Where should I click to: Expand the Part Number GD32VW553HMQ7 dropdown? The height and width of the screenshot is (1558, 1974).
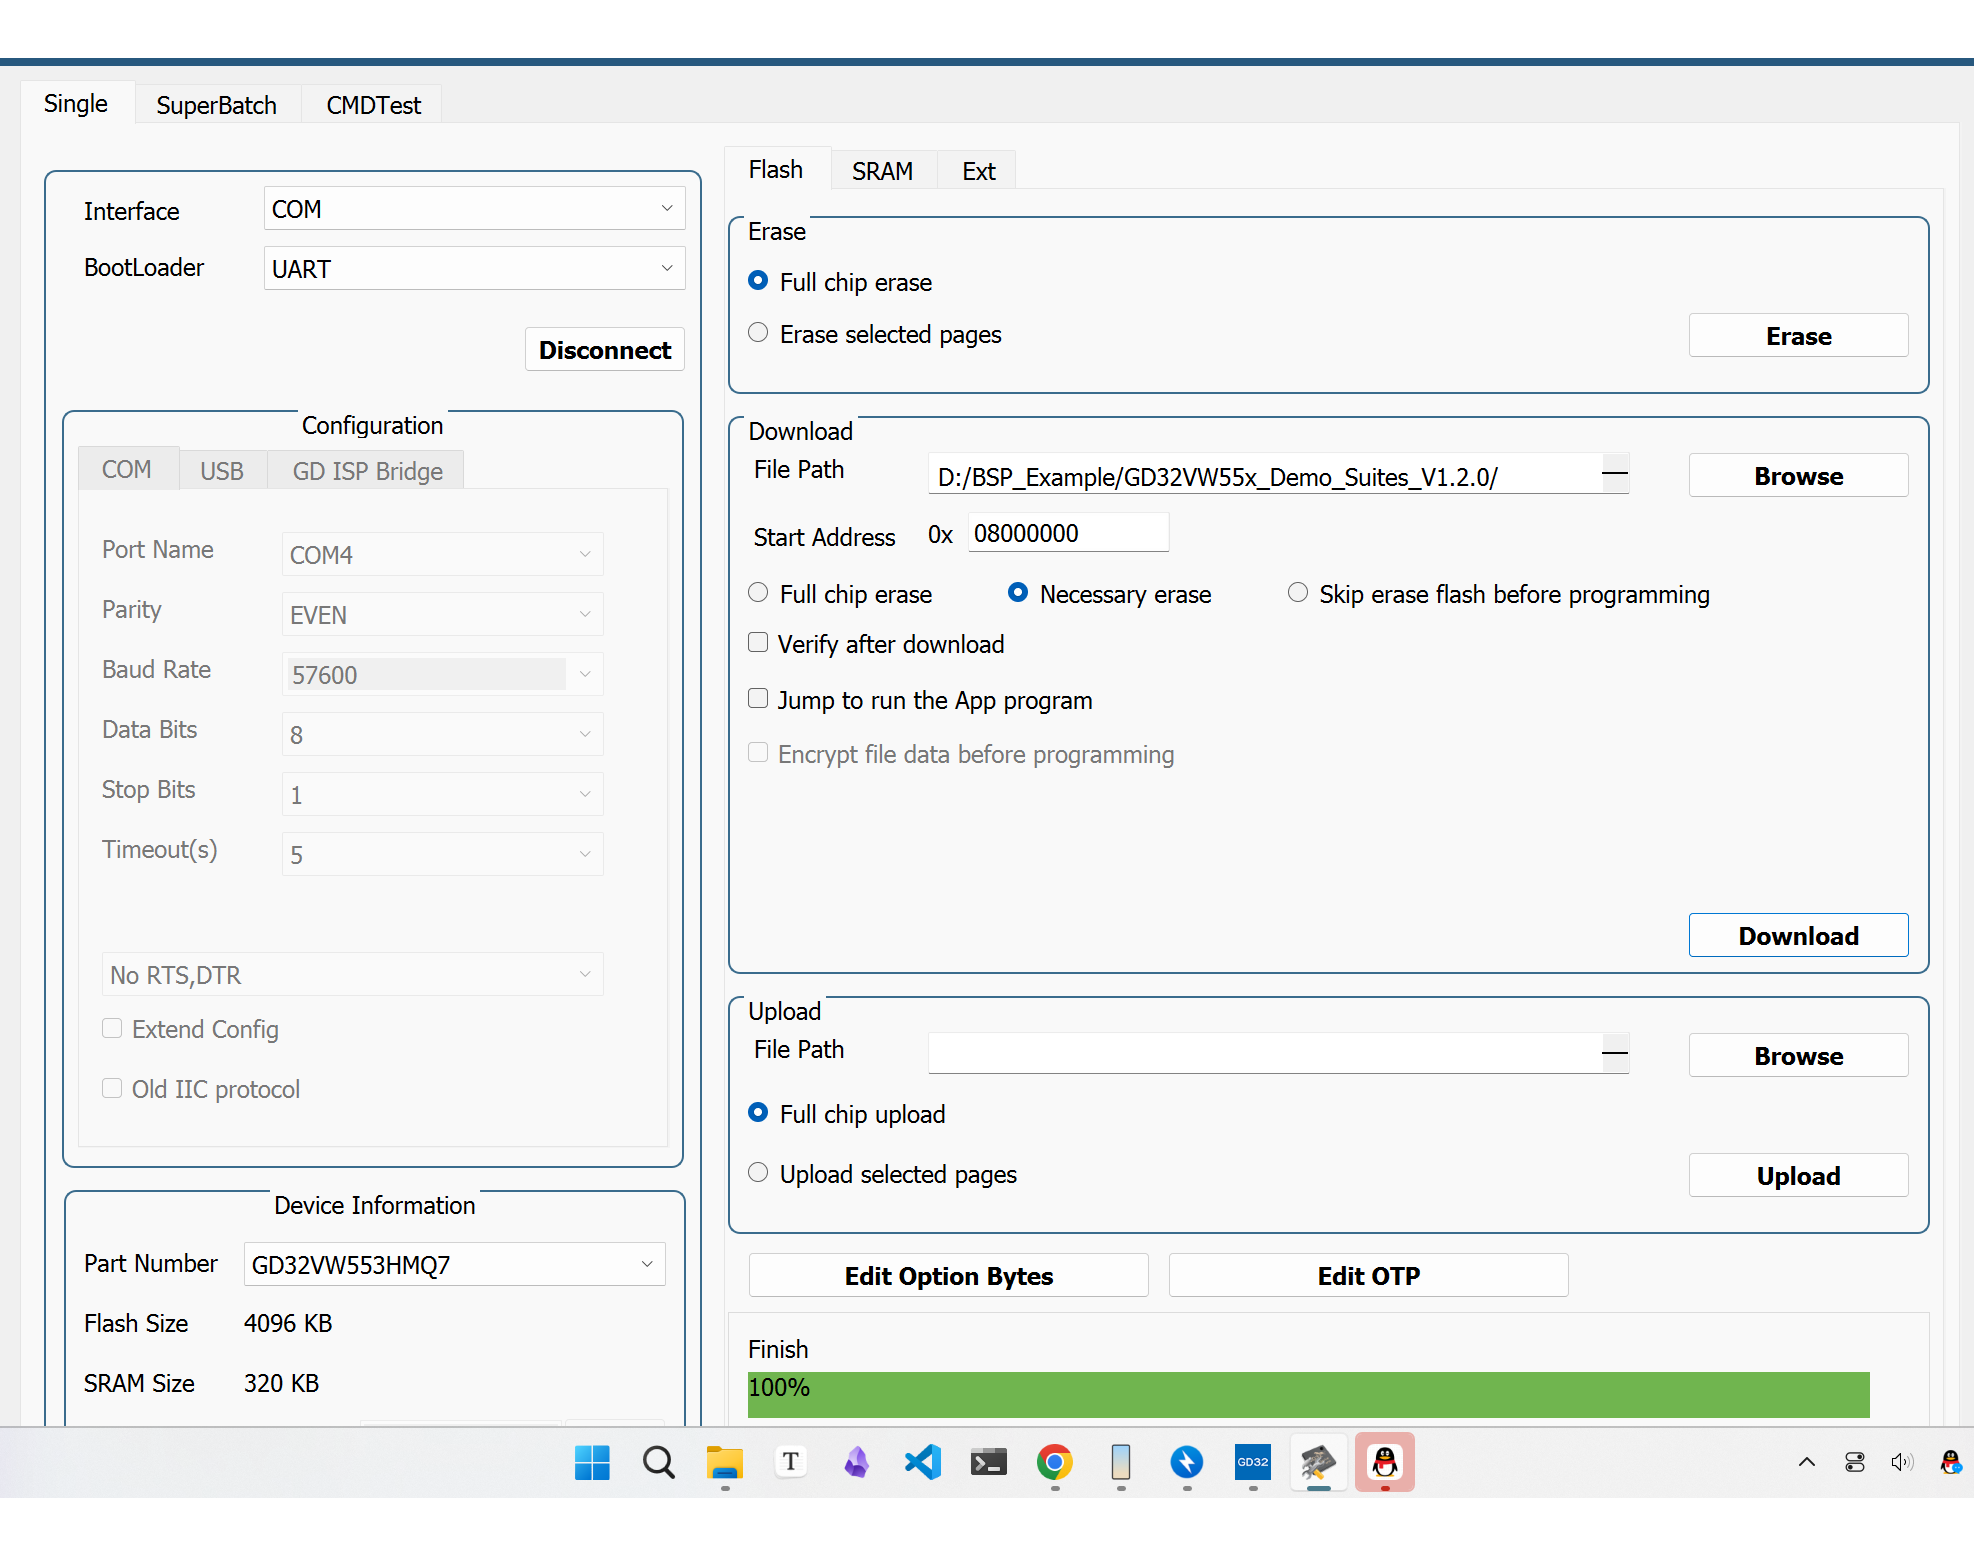(x=454, y=1265)
